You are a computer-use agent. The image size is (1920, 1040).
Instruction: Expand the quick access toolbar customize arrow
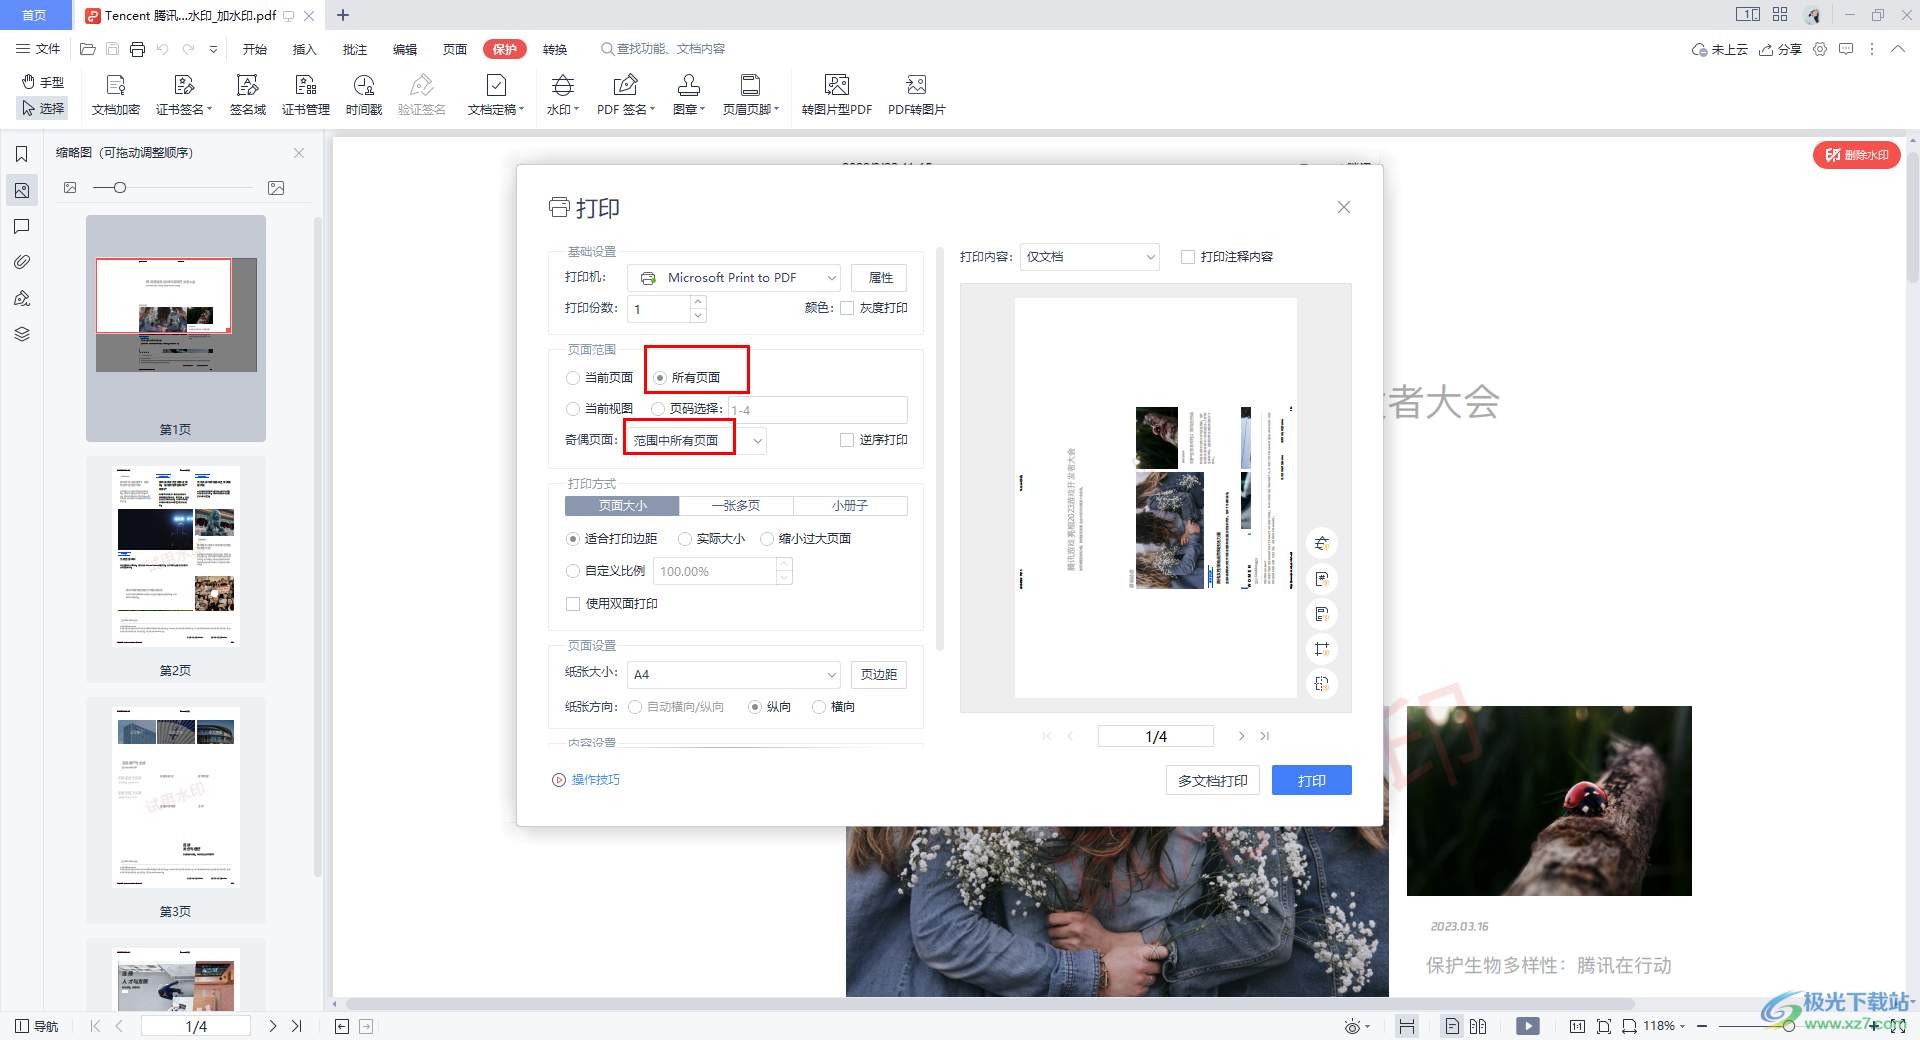pyautogui.click(x=213, y=49)
